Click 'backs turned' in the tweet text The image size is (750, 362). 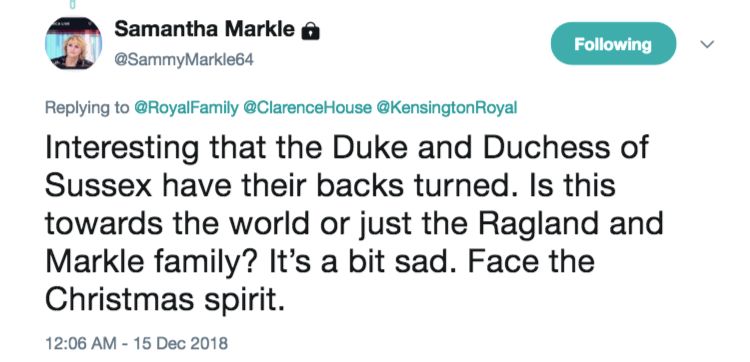click(403, 185)
